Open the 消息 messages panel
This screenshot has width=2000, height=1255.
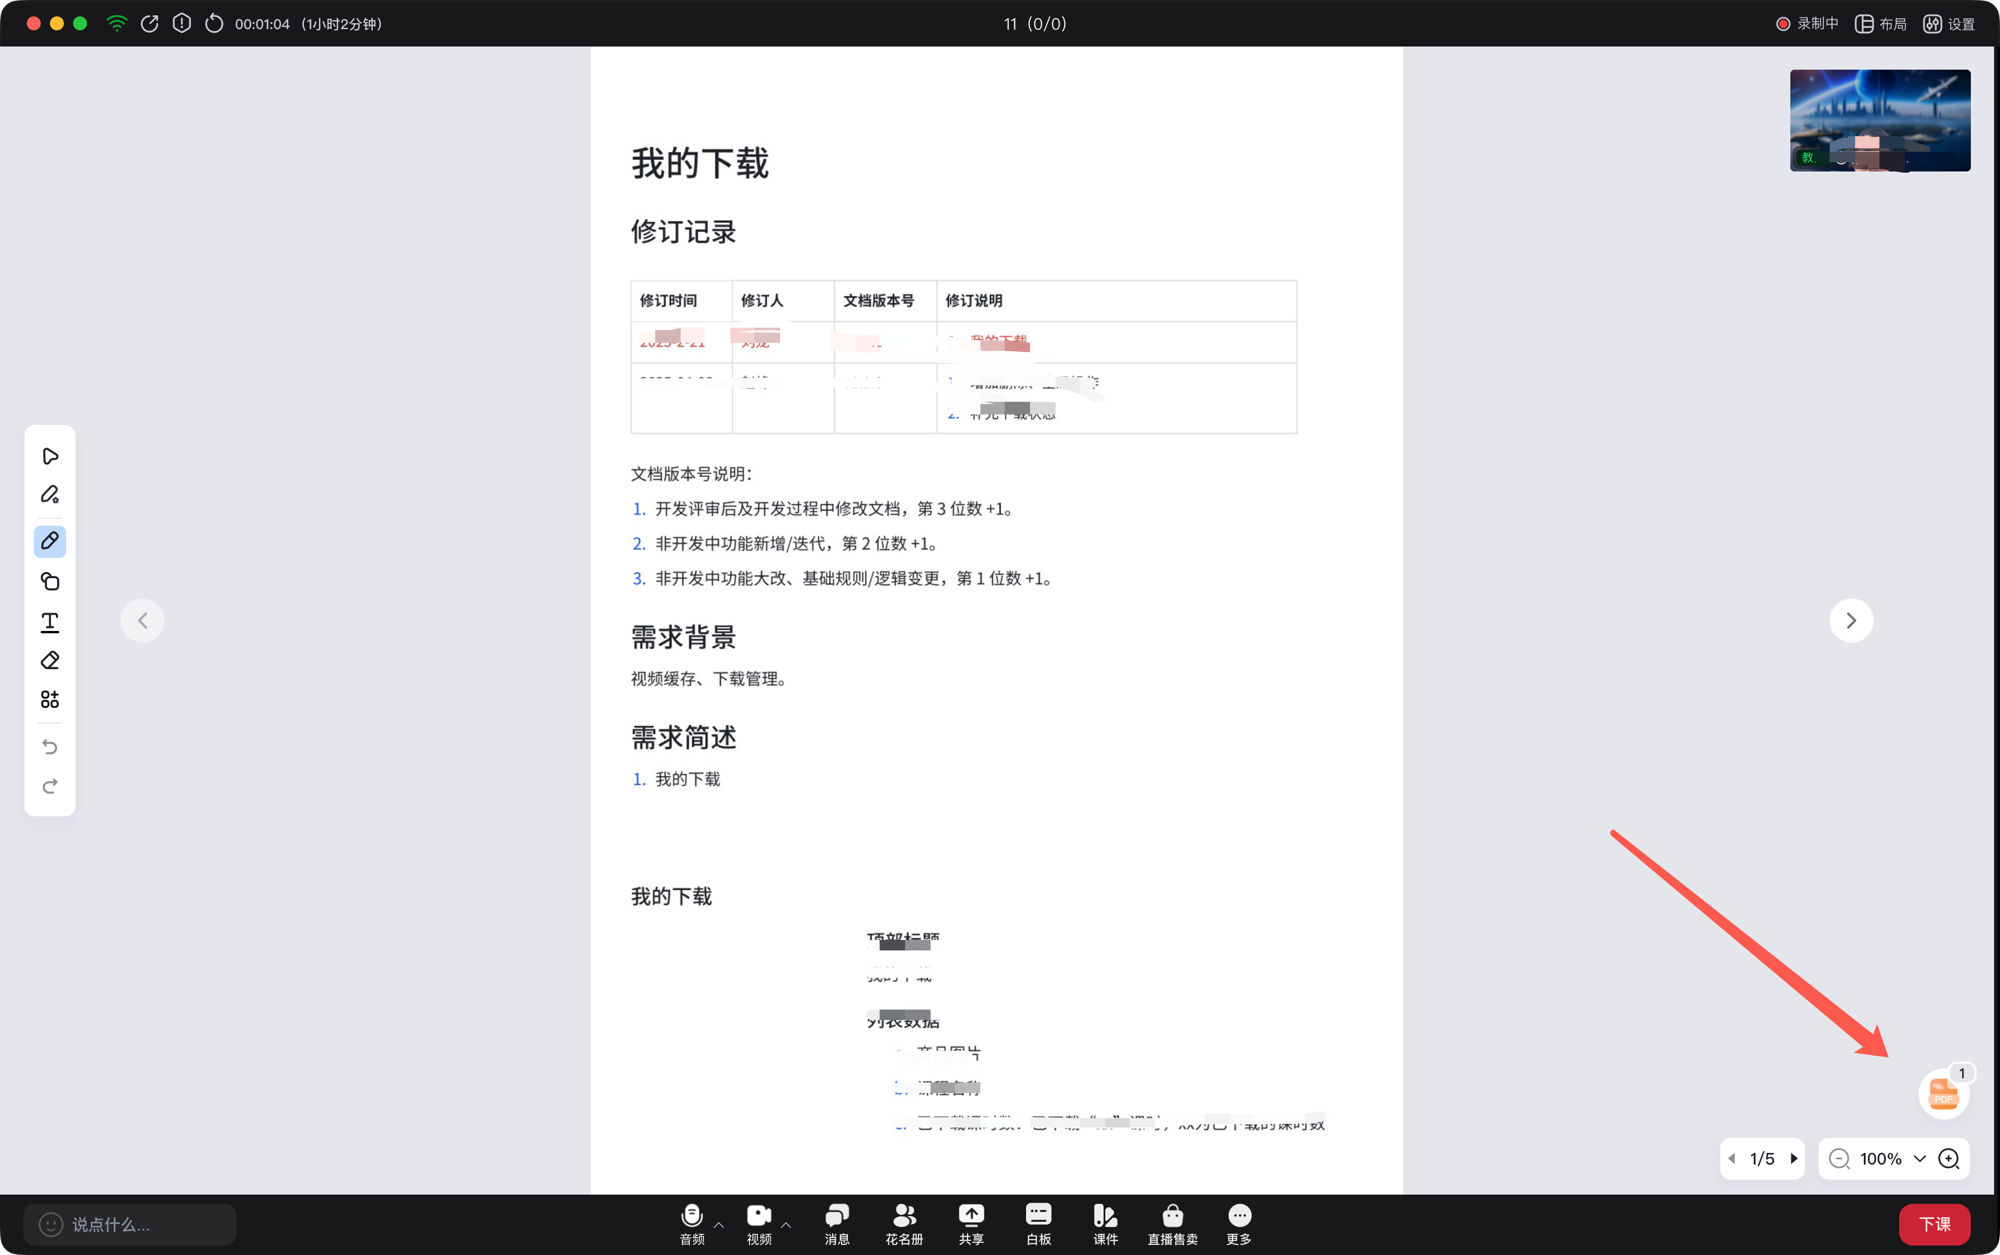point(837,1224)
